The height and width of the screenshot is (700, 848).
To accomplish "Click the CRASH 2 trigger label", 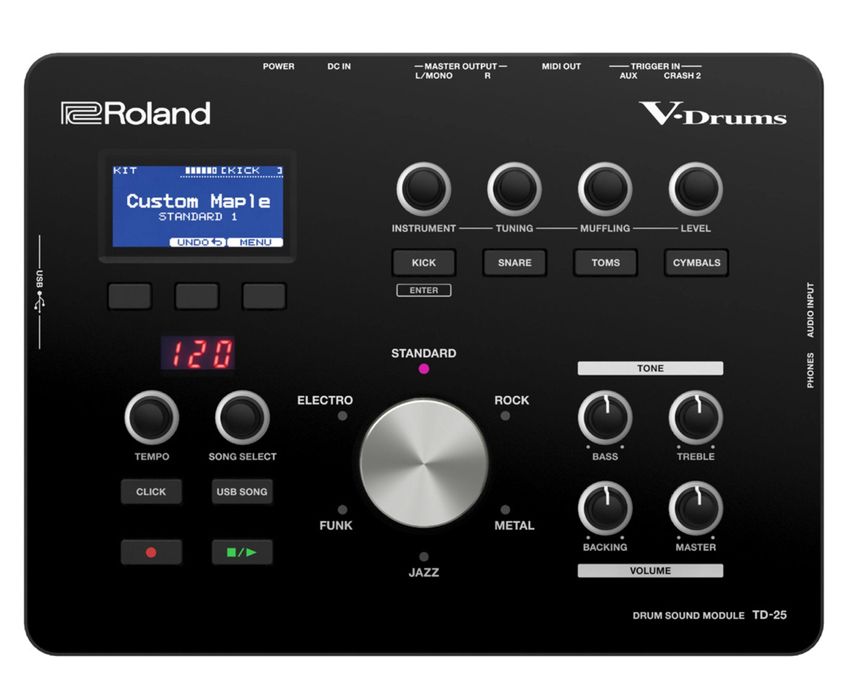I will (682, 76).
